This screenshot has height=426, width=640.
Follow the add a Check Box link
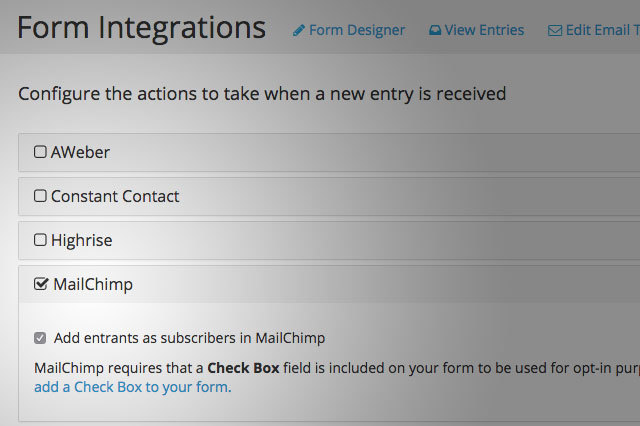click(x=133, y=387)
